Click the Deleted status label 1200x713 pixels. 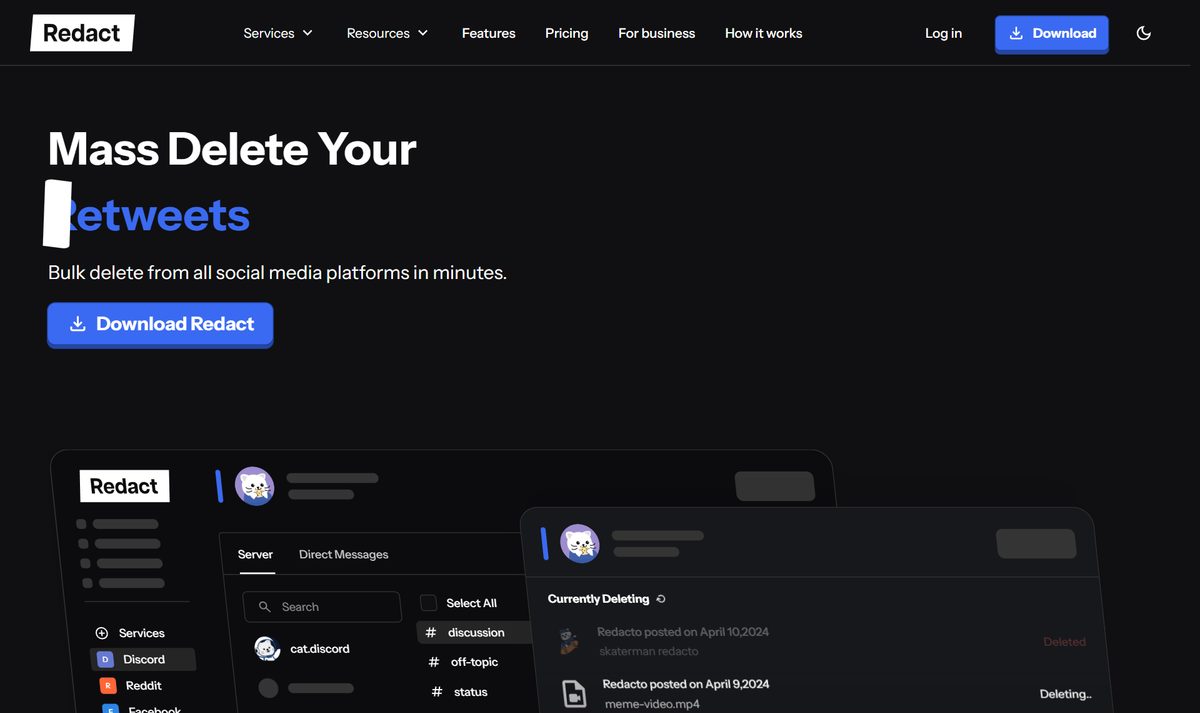[1064, 642]
